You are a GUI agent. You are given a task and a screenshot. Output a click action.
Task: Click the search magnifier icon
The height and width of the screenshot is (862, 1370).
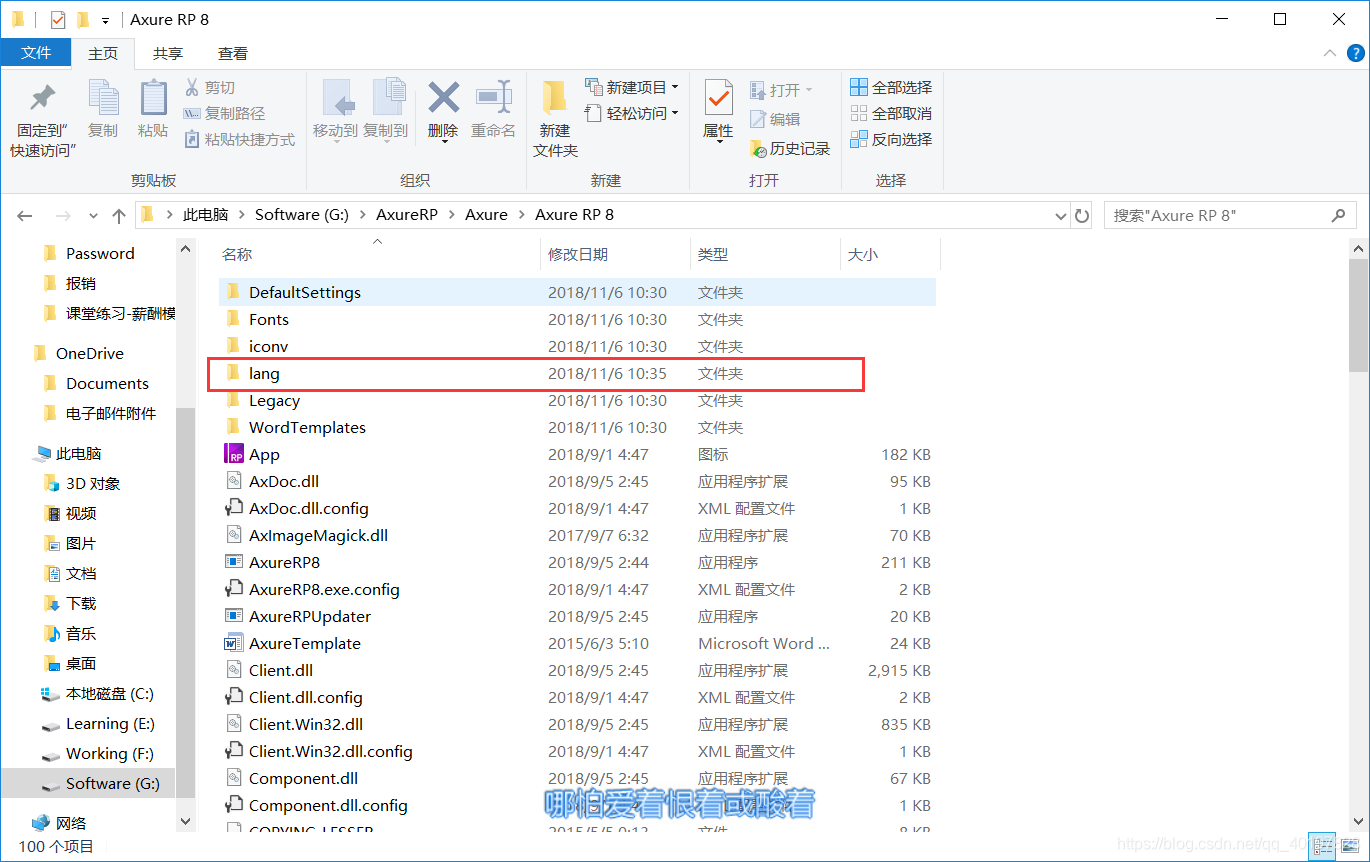1339,215
